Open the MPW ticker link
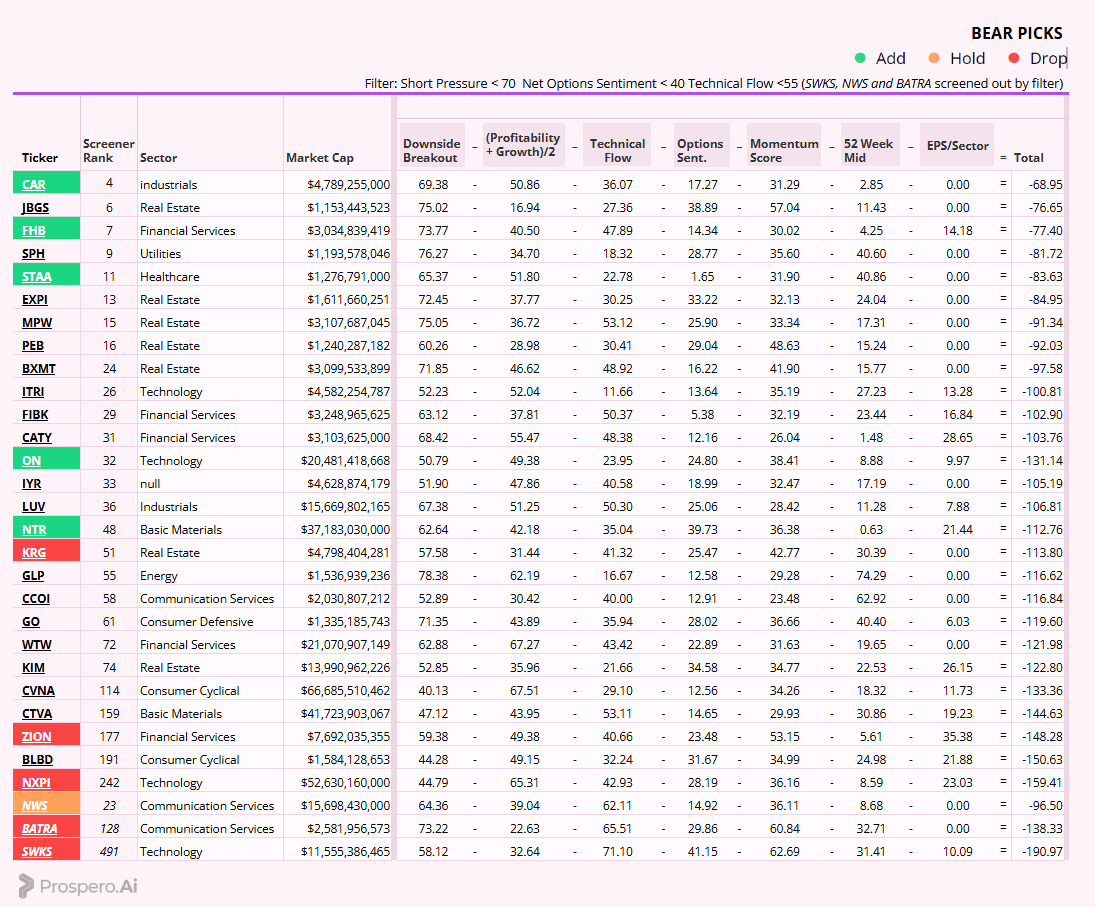This screenshot has height=907, width=1095. click(x=37, y=323)
